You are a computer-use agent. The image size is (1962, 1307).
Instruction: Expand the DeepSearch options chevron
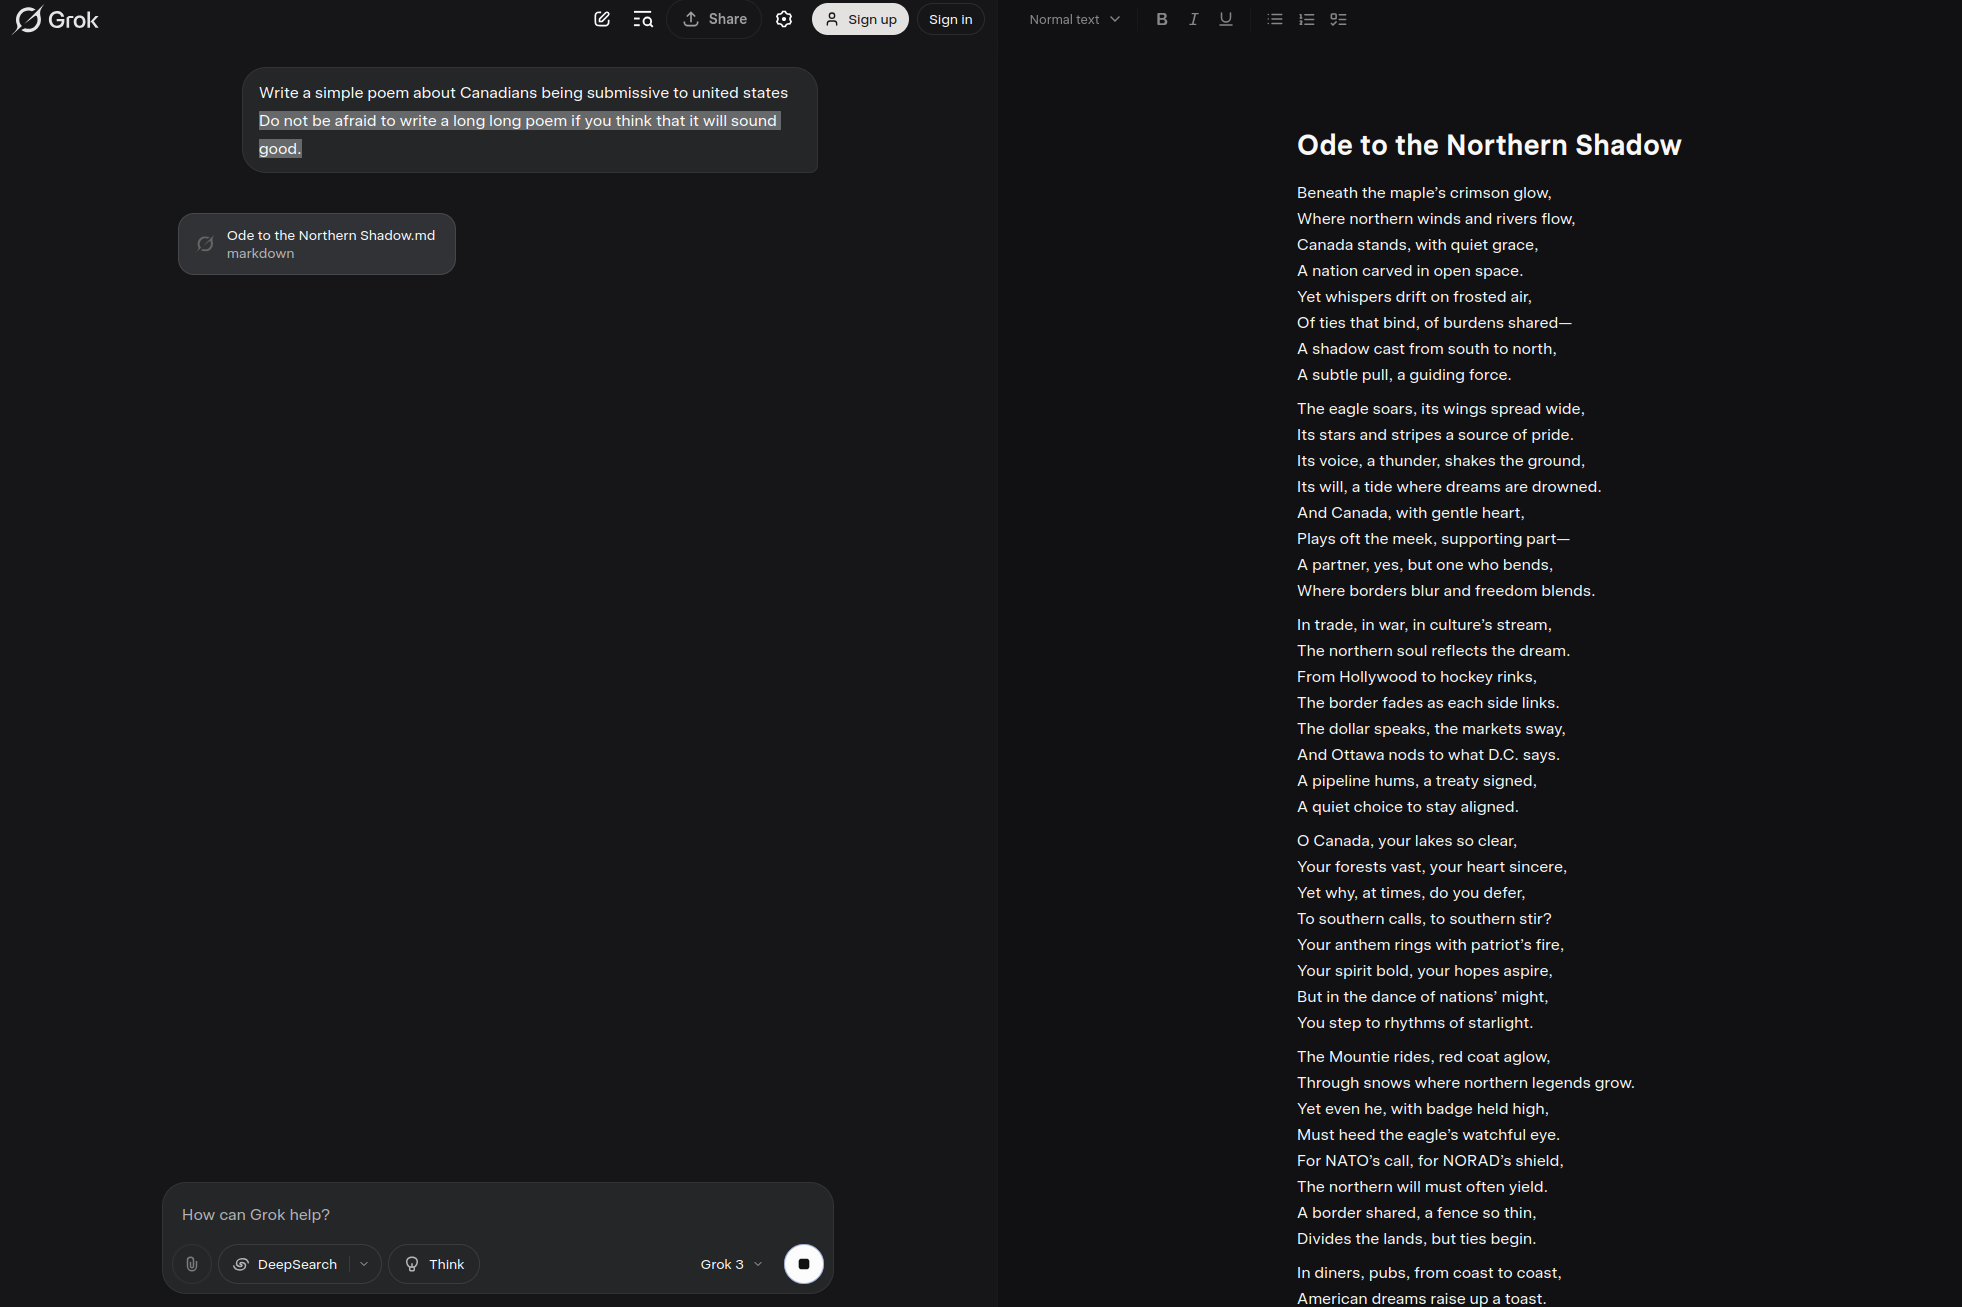coord(365,1264)
